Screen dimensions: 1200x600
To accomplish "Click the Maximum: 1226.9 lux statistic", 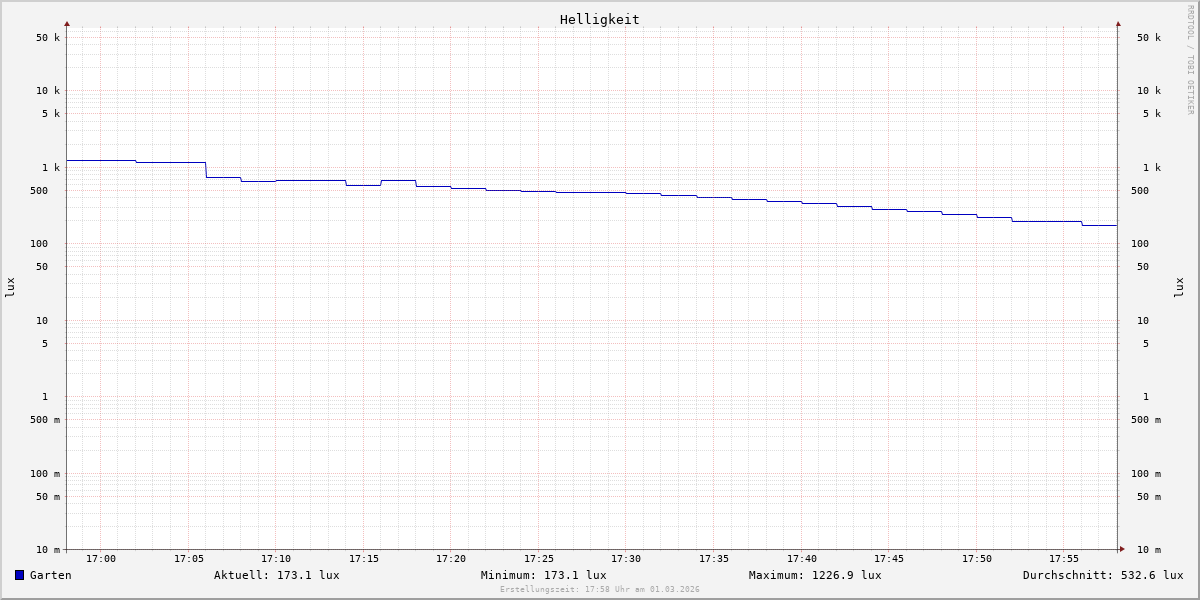I will click(x=815, y=575).
